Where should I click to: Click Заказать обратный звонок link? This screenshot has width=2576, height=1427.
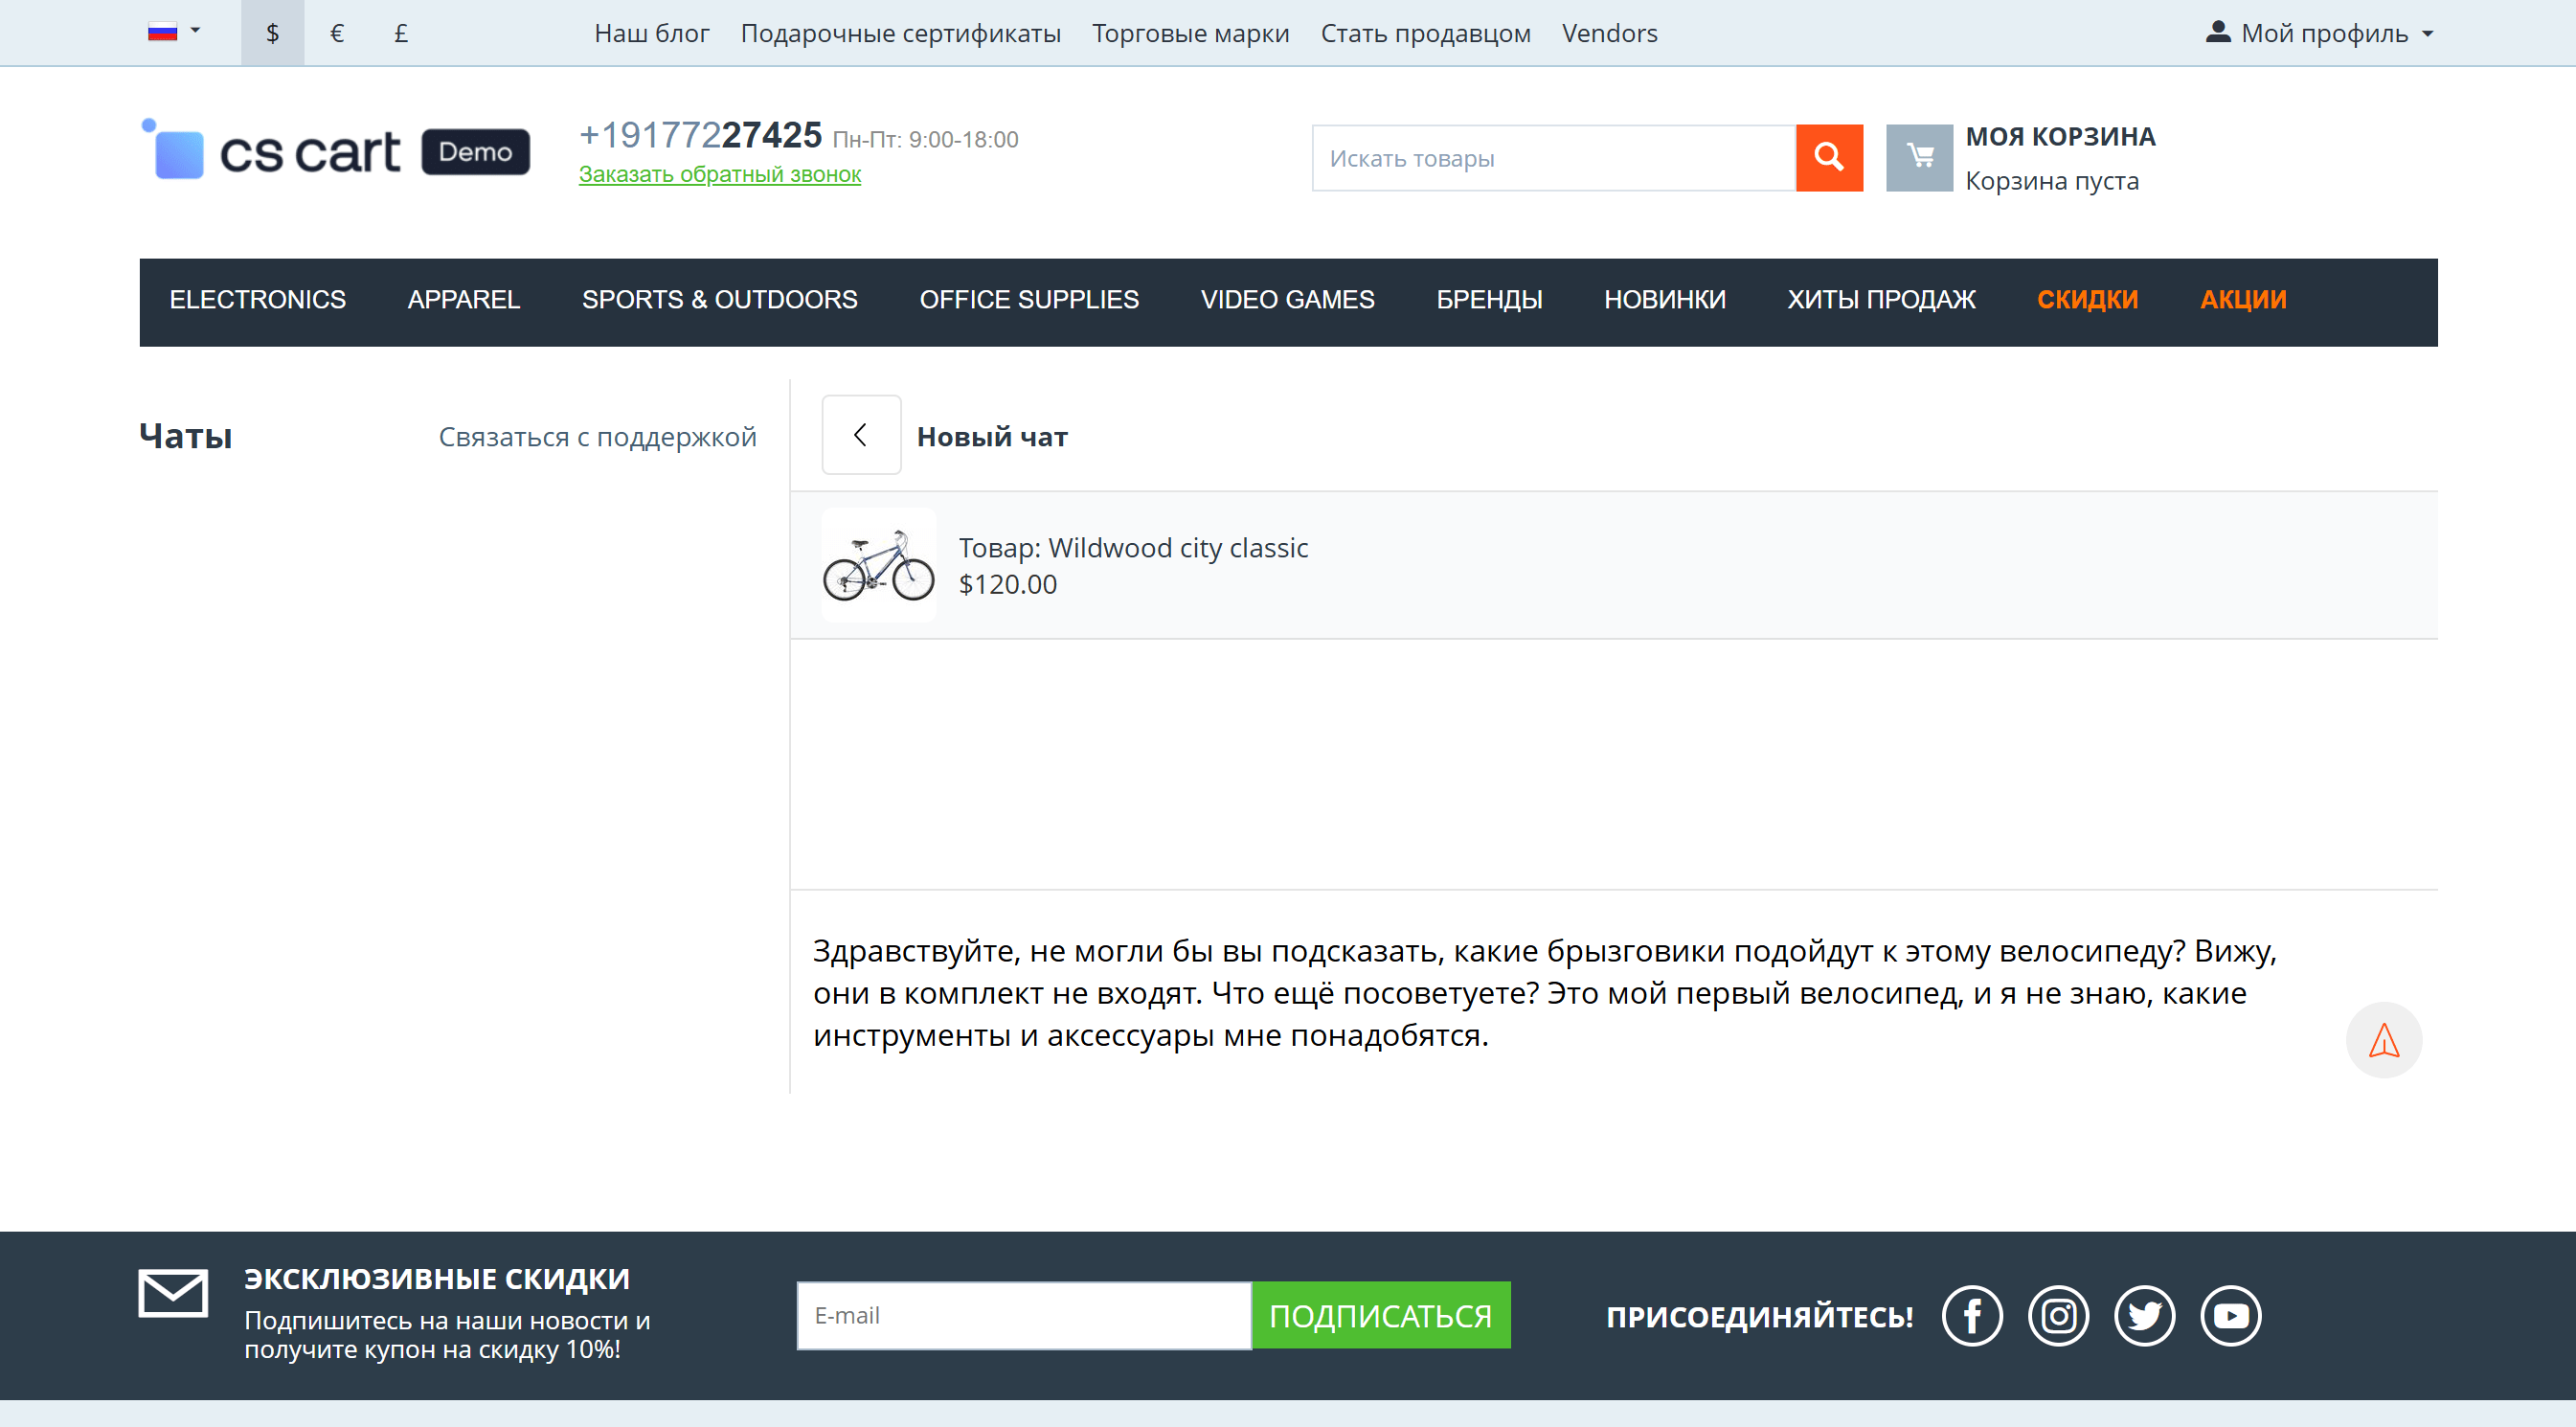coord(719,174)
